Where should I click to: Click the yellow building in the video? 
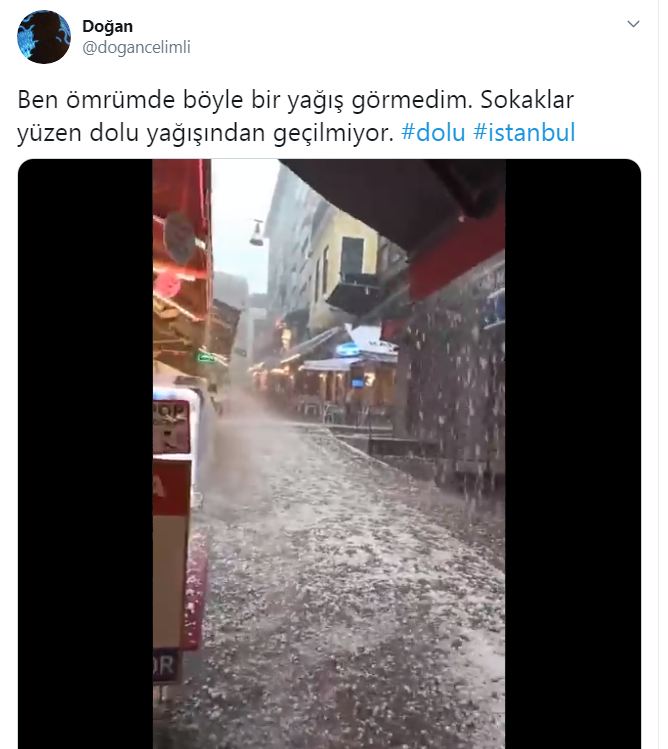coord(344,268)
